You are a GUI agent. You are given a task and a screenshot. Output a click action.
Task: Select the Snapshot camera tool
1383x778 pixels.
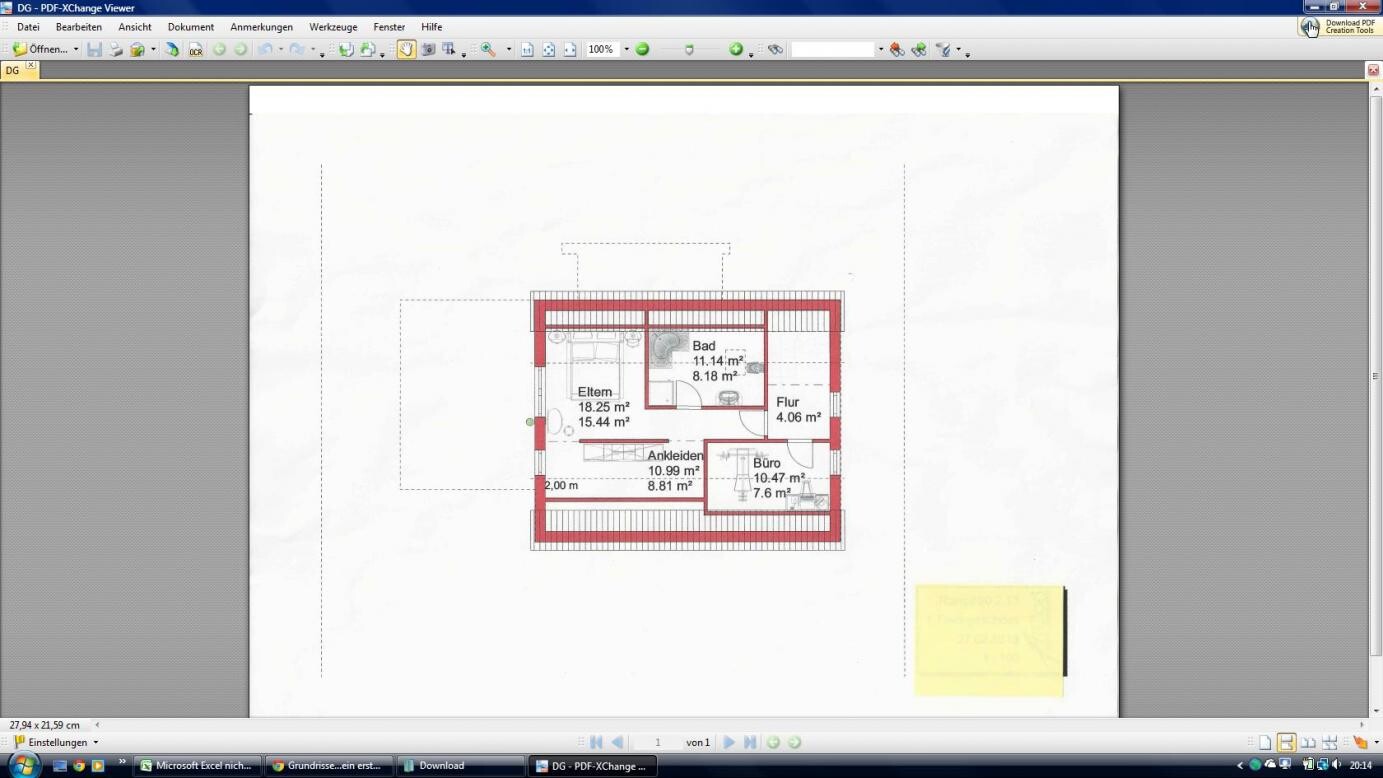click(x=428, y=49)
